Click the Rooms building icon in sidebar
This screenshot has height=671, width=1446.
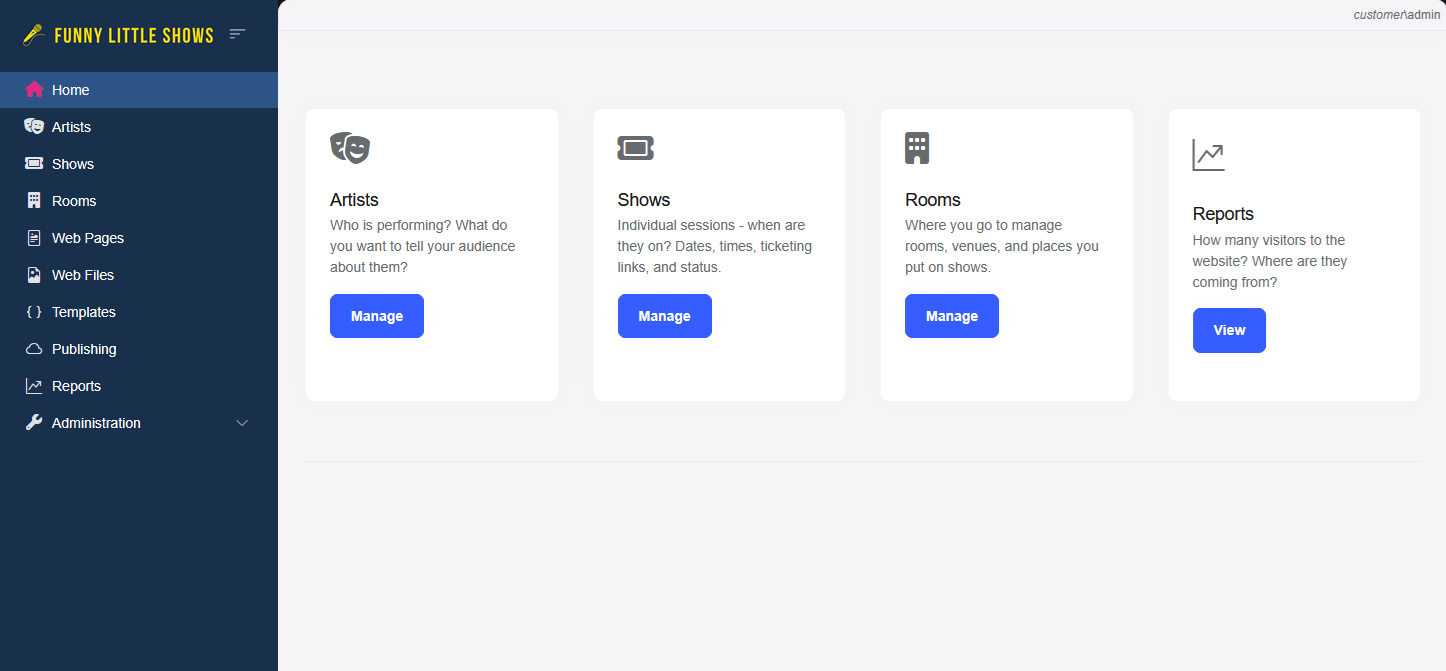tap(34, 200)
